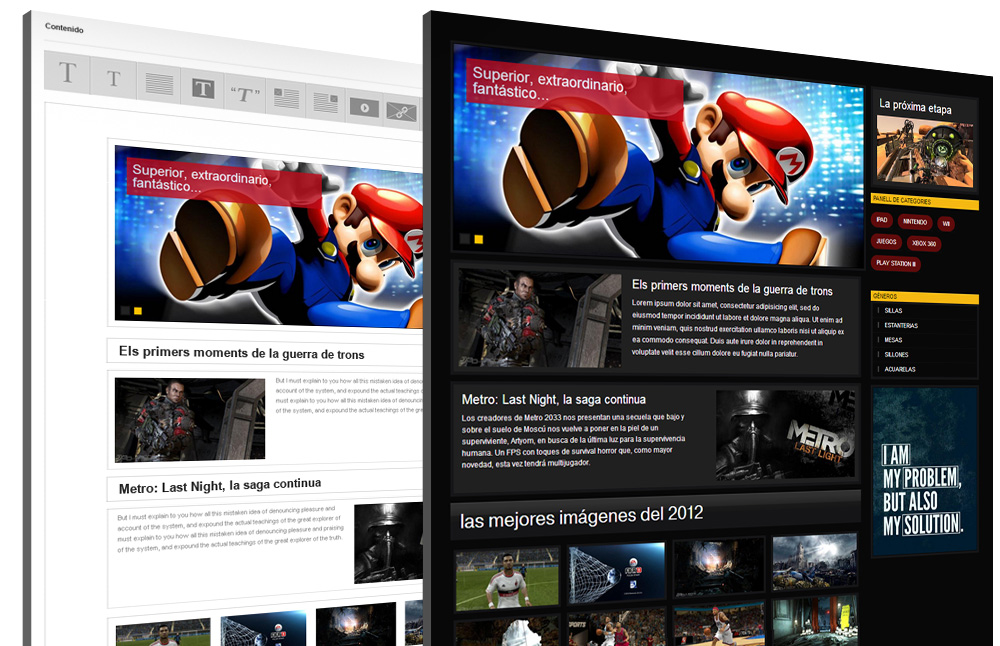Click the 'las mejores imágenes del 2012' gallery heading

(x=582, y=517)
